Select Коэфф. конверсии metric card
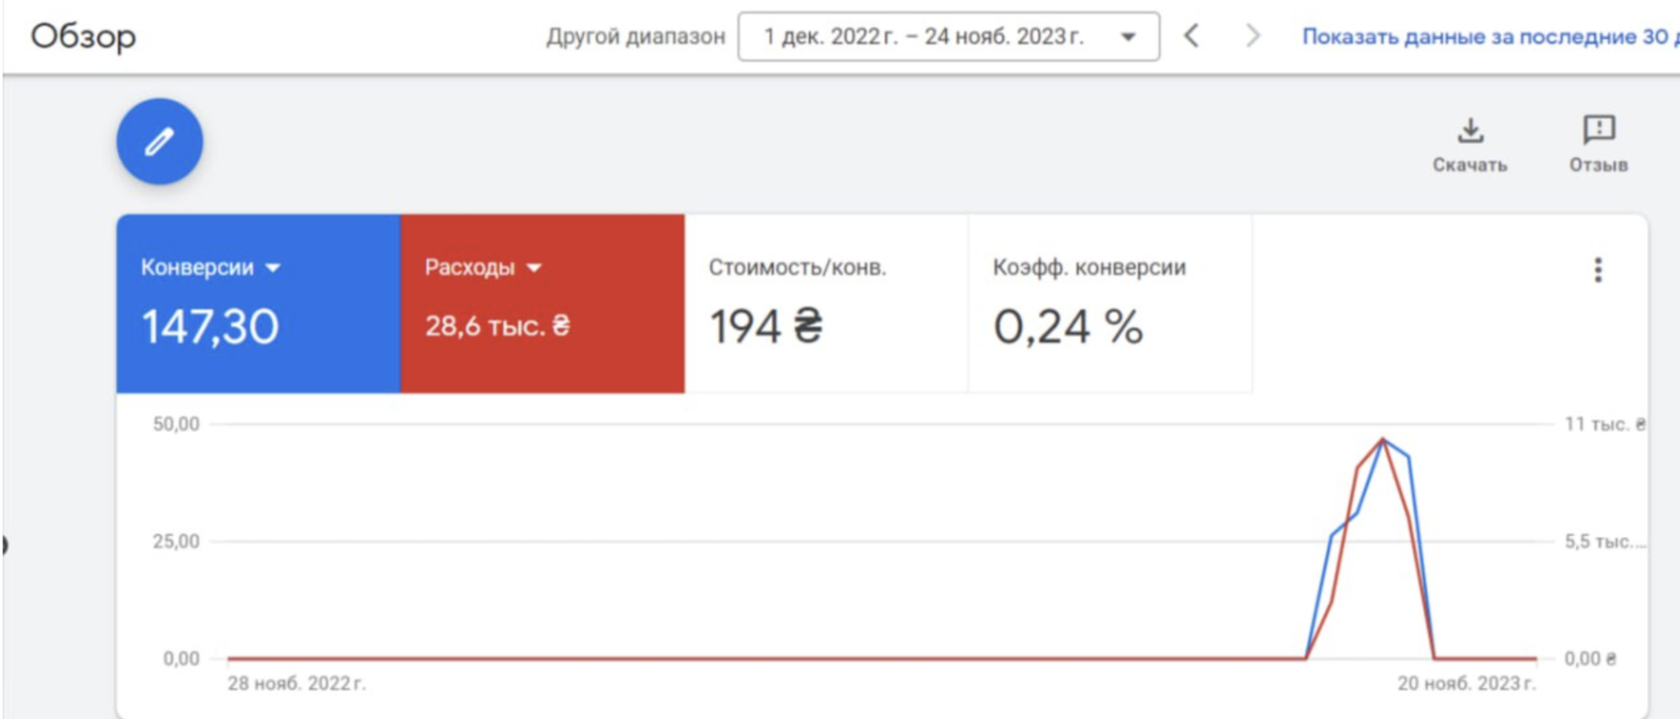This screenshot has width=1680, height=719. pos(1110,303)
